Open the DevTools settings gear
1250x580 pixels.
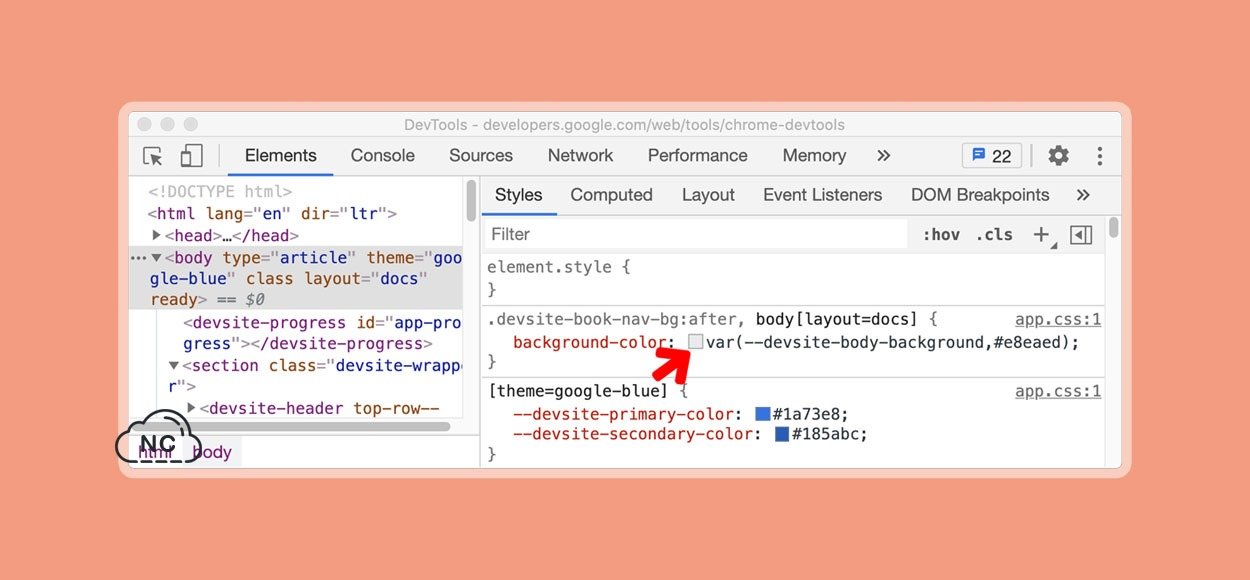1058,156
